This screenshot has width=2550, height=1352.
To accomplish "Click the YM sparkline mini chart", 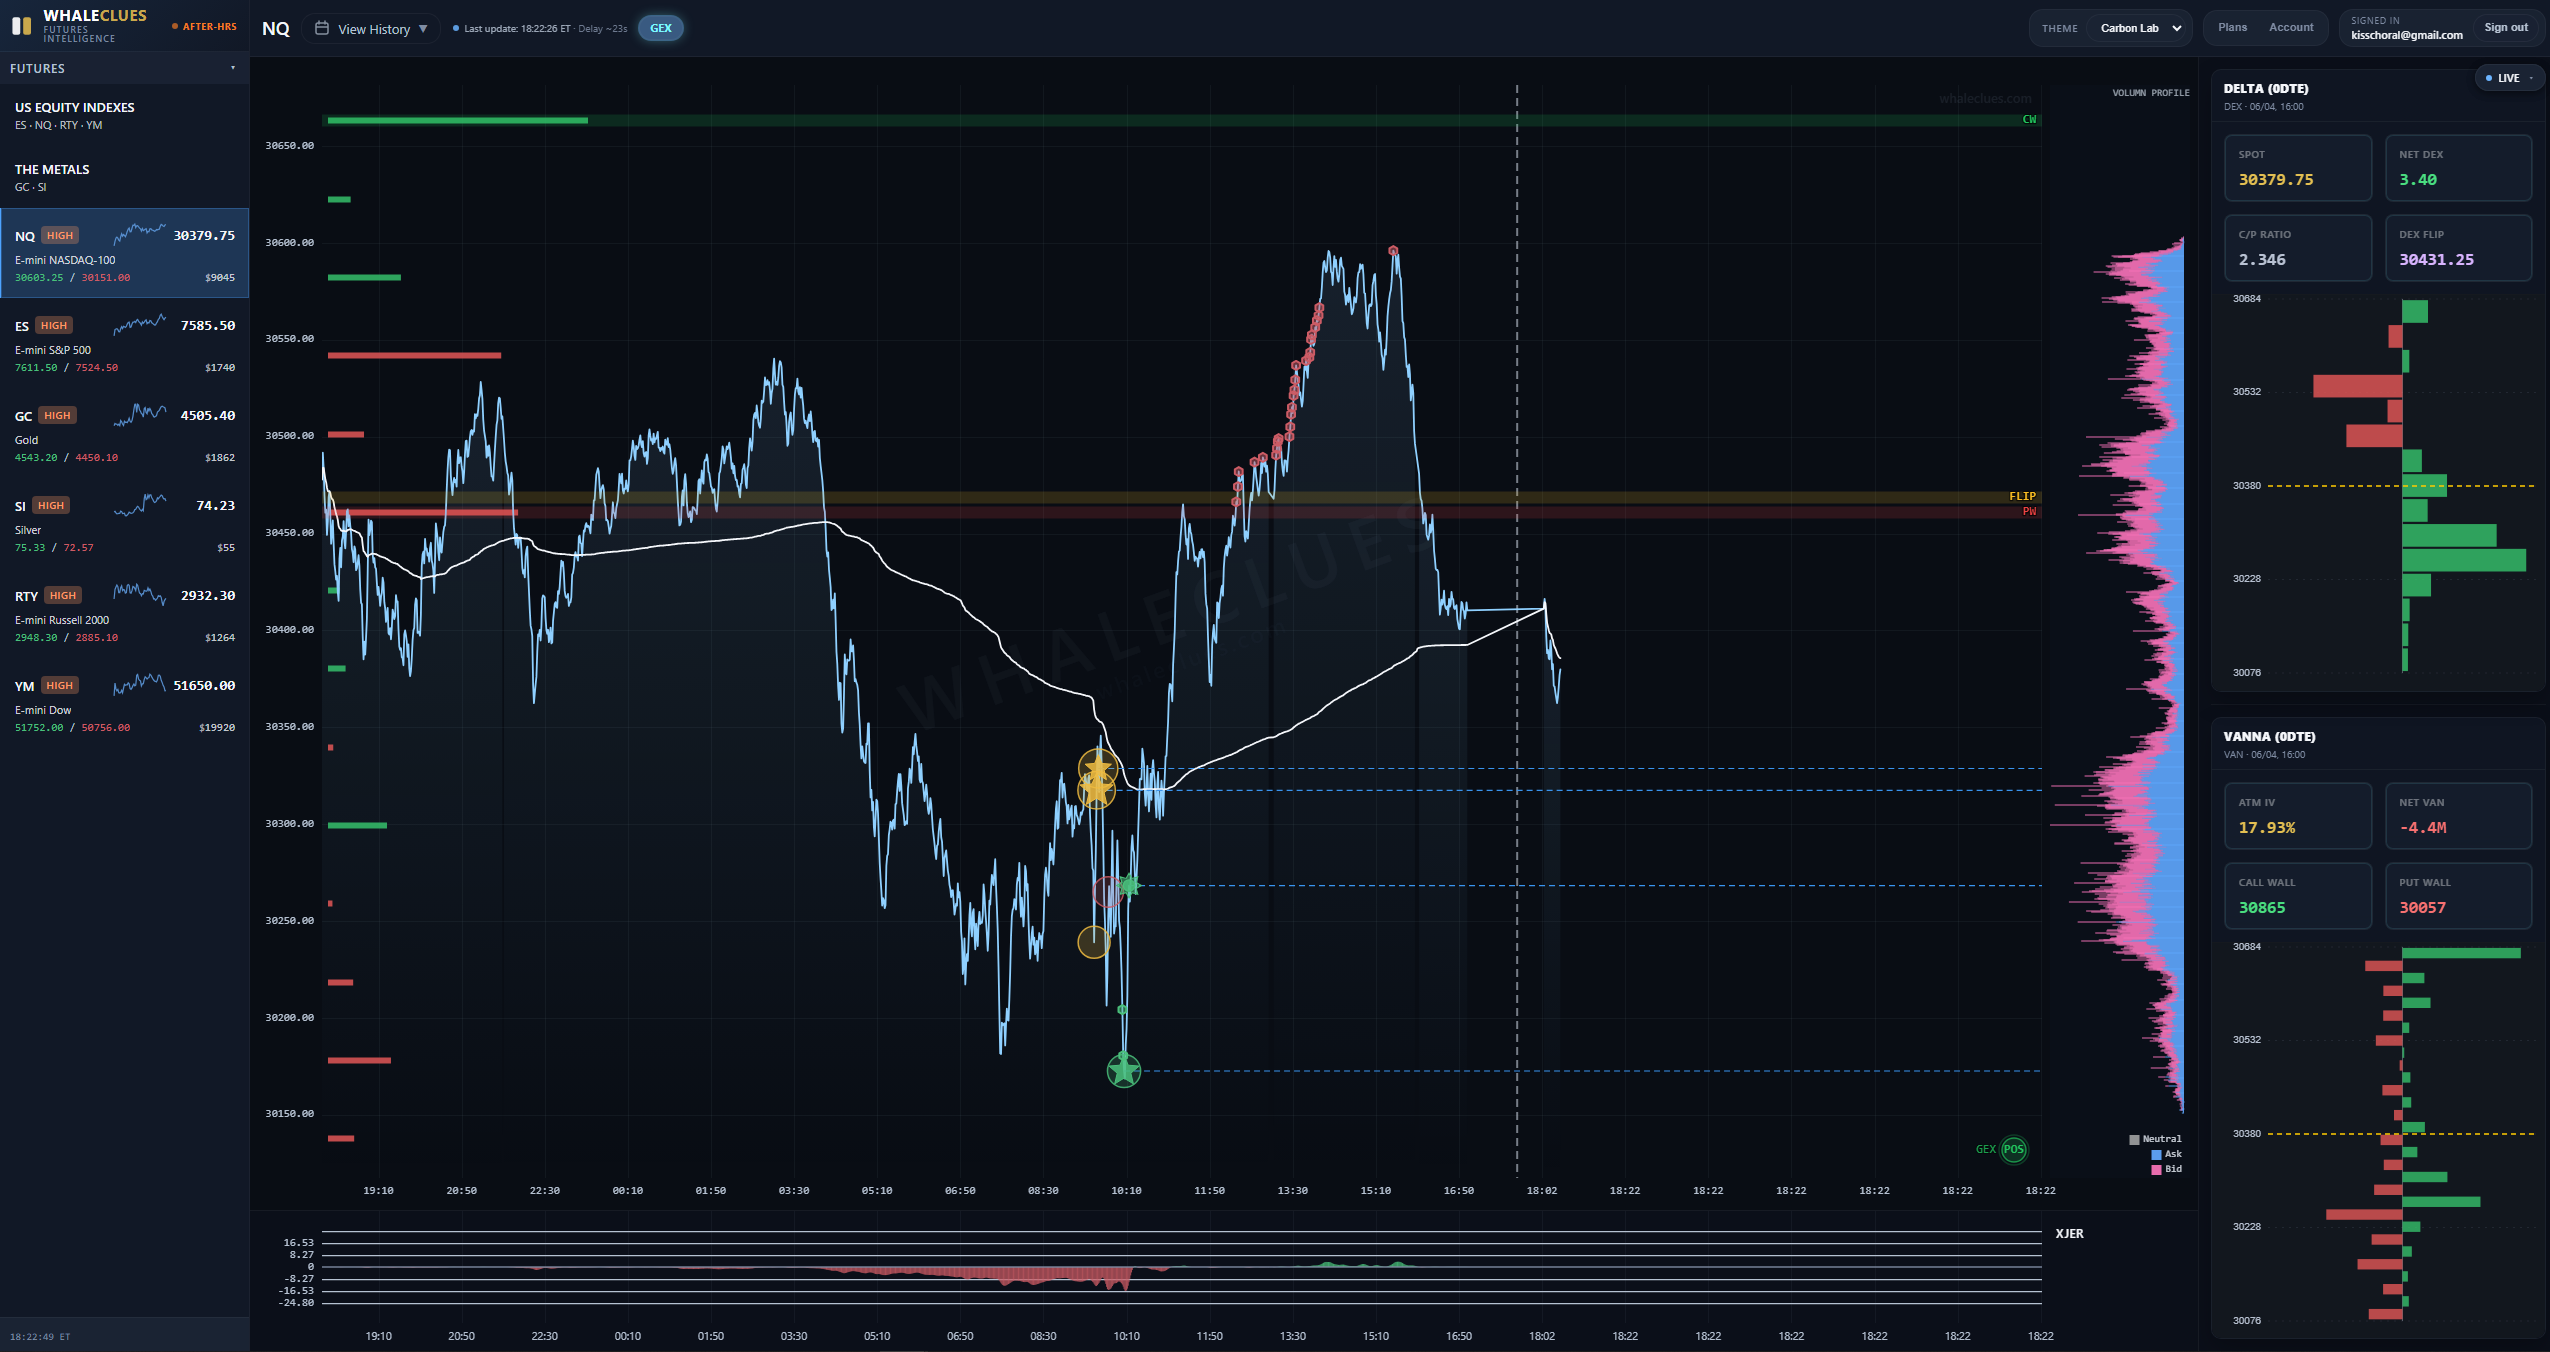I will tap(139, 685).
